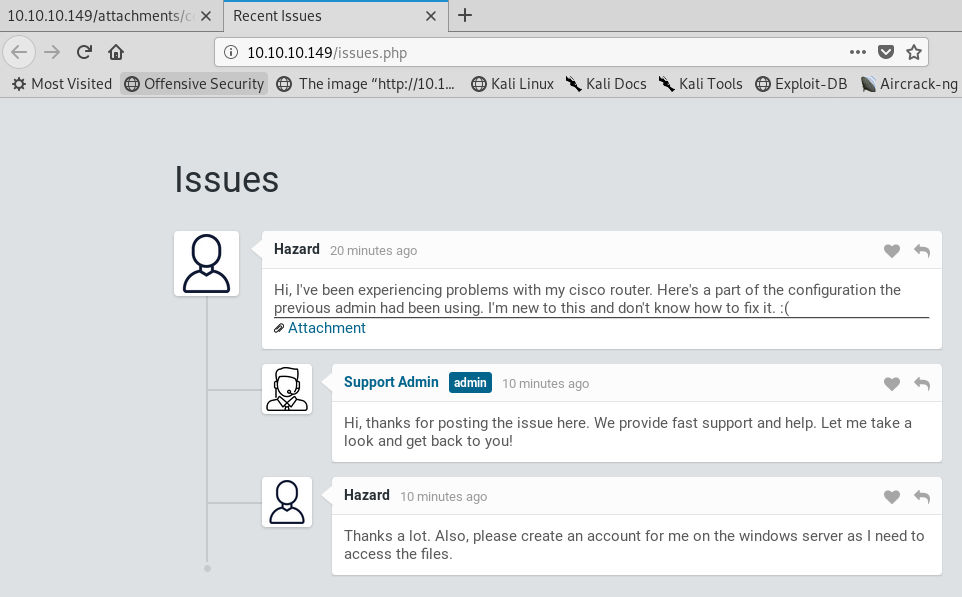Go to the browser home page icon
The image size is (962, 597).
coord(116,52)
